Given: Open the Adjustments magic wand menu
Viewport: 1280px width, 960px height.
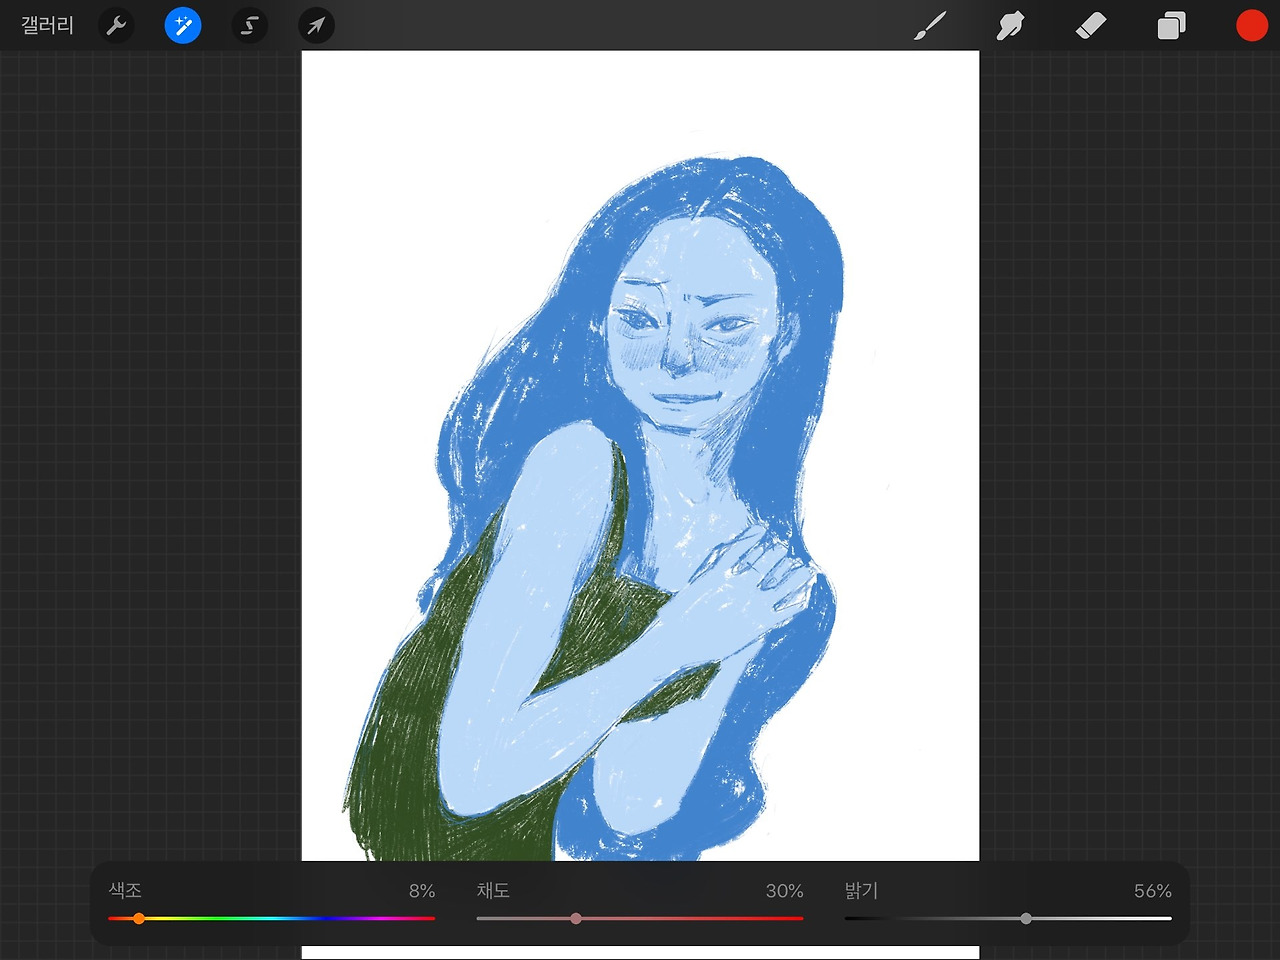Looking at the screenshot, I should pyautogui.click(x=183, y=25).
